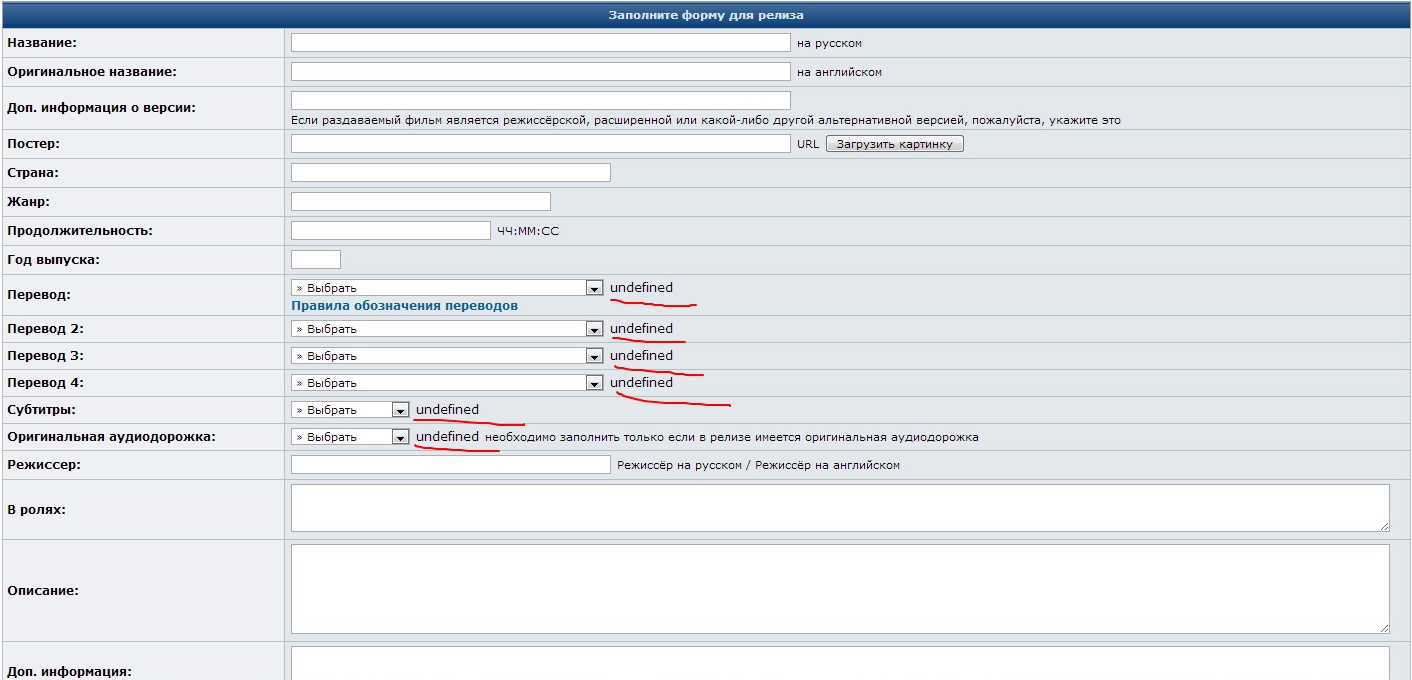Click the Постер URL input field
The image size is (1412, 680).
540,144
